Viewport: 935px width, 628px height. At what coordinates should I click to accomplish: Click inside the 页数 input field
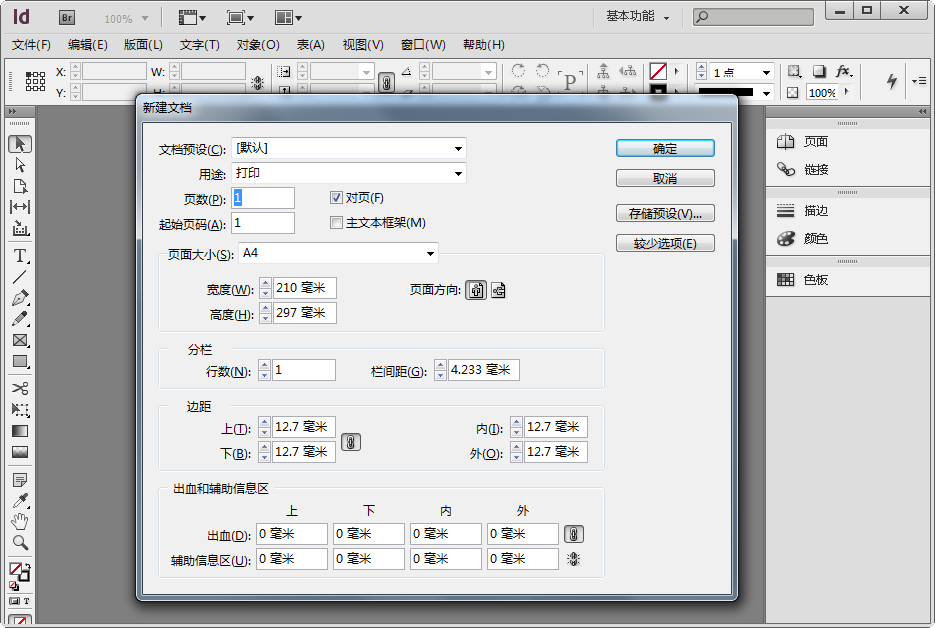tap(263, 197)
